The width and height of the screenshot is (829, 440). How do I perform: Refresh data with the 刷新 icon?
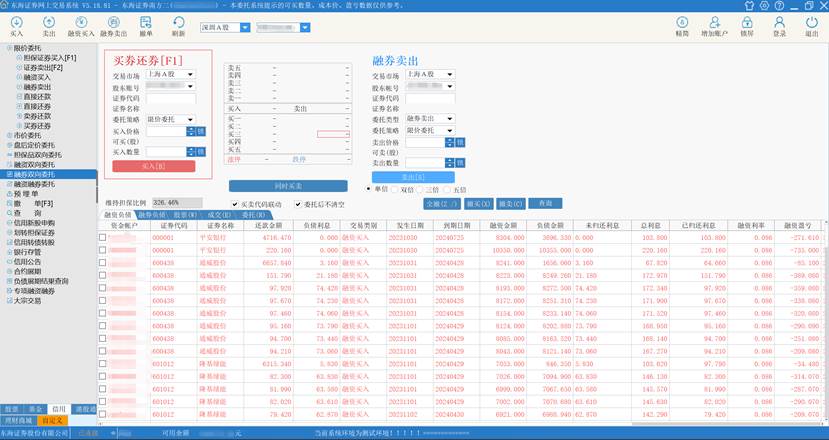tap(179, 26)
